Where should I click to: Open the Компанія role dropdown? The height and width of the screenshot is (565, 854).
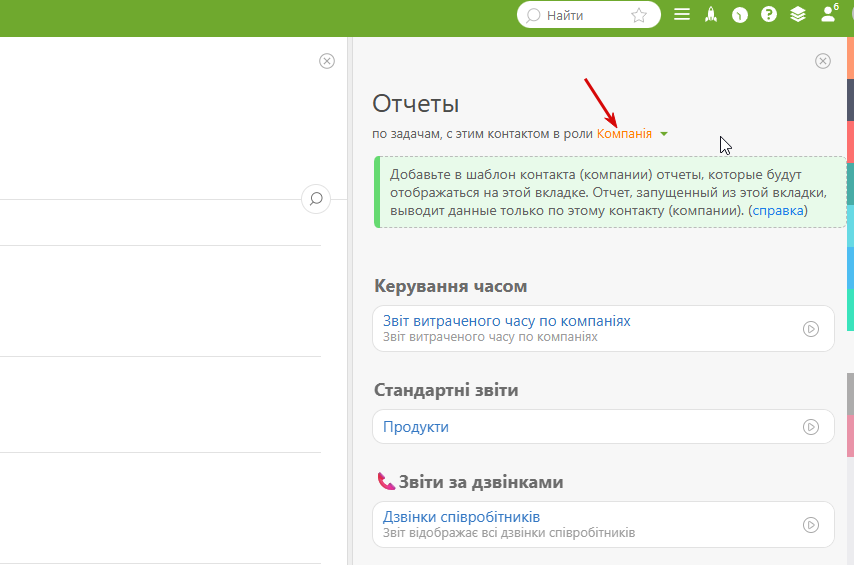[624, 134]
